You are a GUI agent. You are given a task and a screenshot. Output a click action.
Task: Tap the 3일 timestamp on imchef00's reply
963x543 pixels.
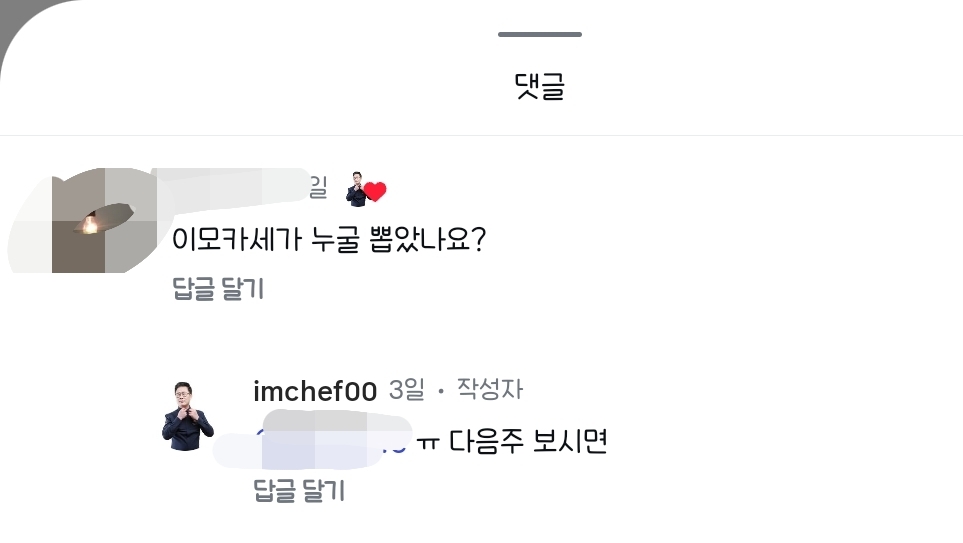pos(407,389)
